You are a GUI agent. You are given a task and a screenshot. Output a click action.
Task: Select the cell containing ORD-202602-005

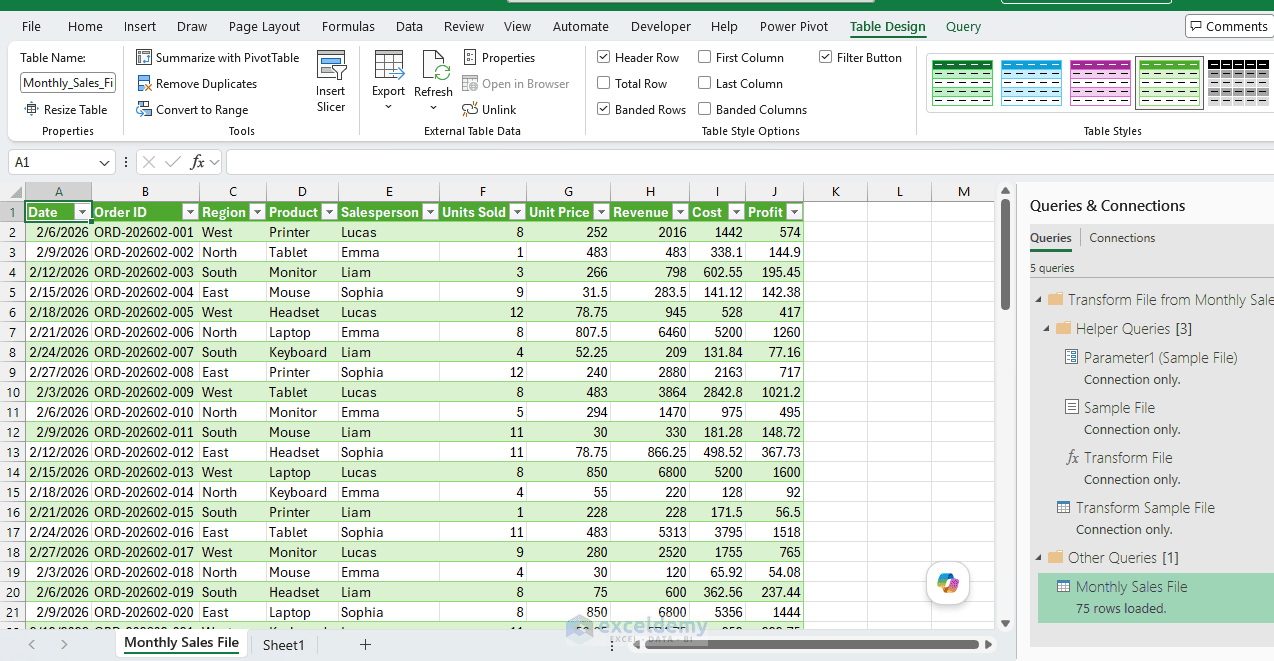click(x=145, y=312)
